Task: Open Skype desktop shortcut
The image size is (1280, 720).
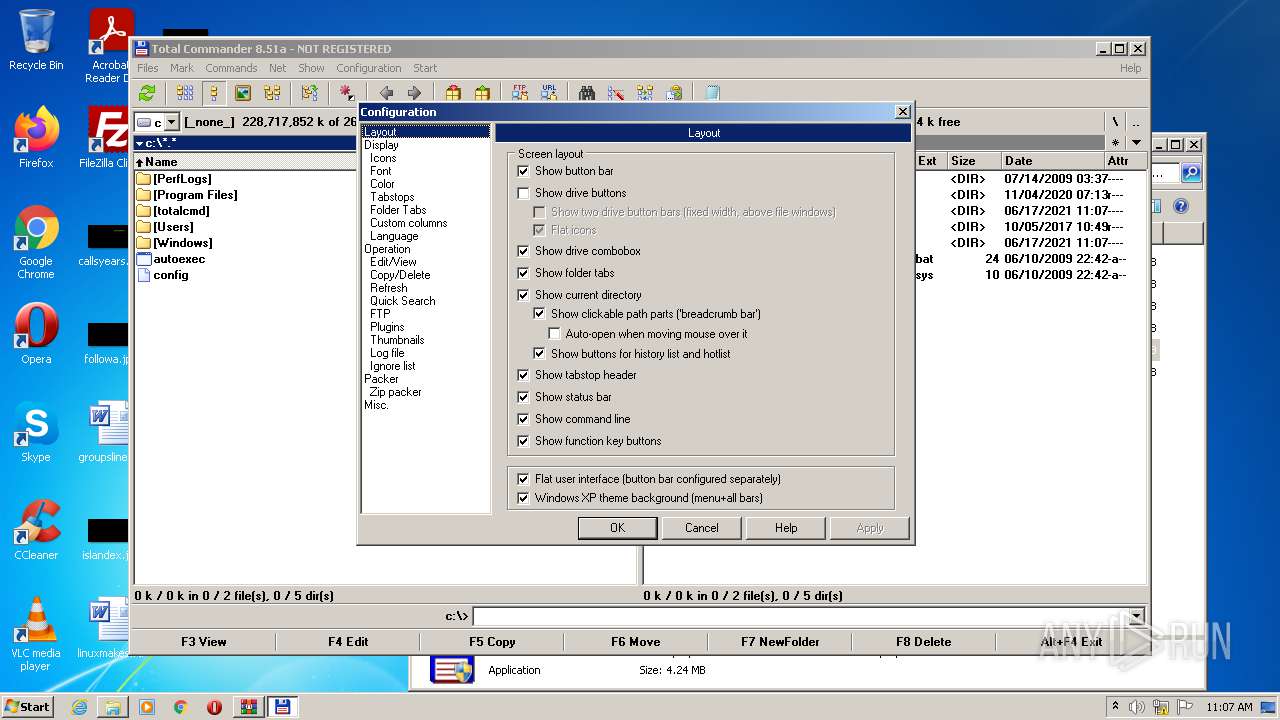Action: 36,432
